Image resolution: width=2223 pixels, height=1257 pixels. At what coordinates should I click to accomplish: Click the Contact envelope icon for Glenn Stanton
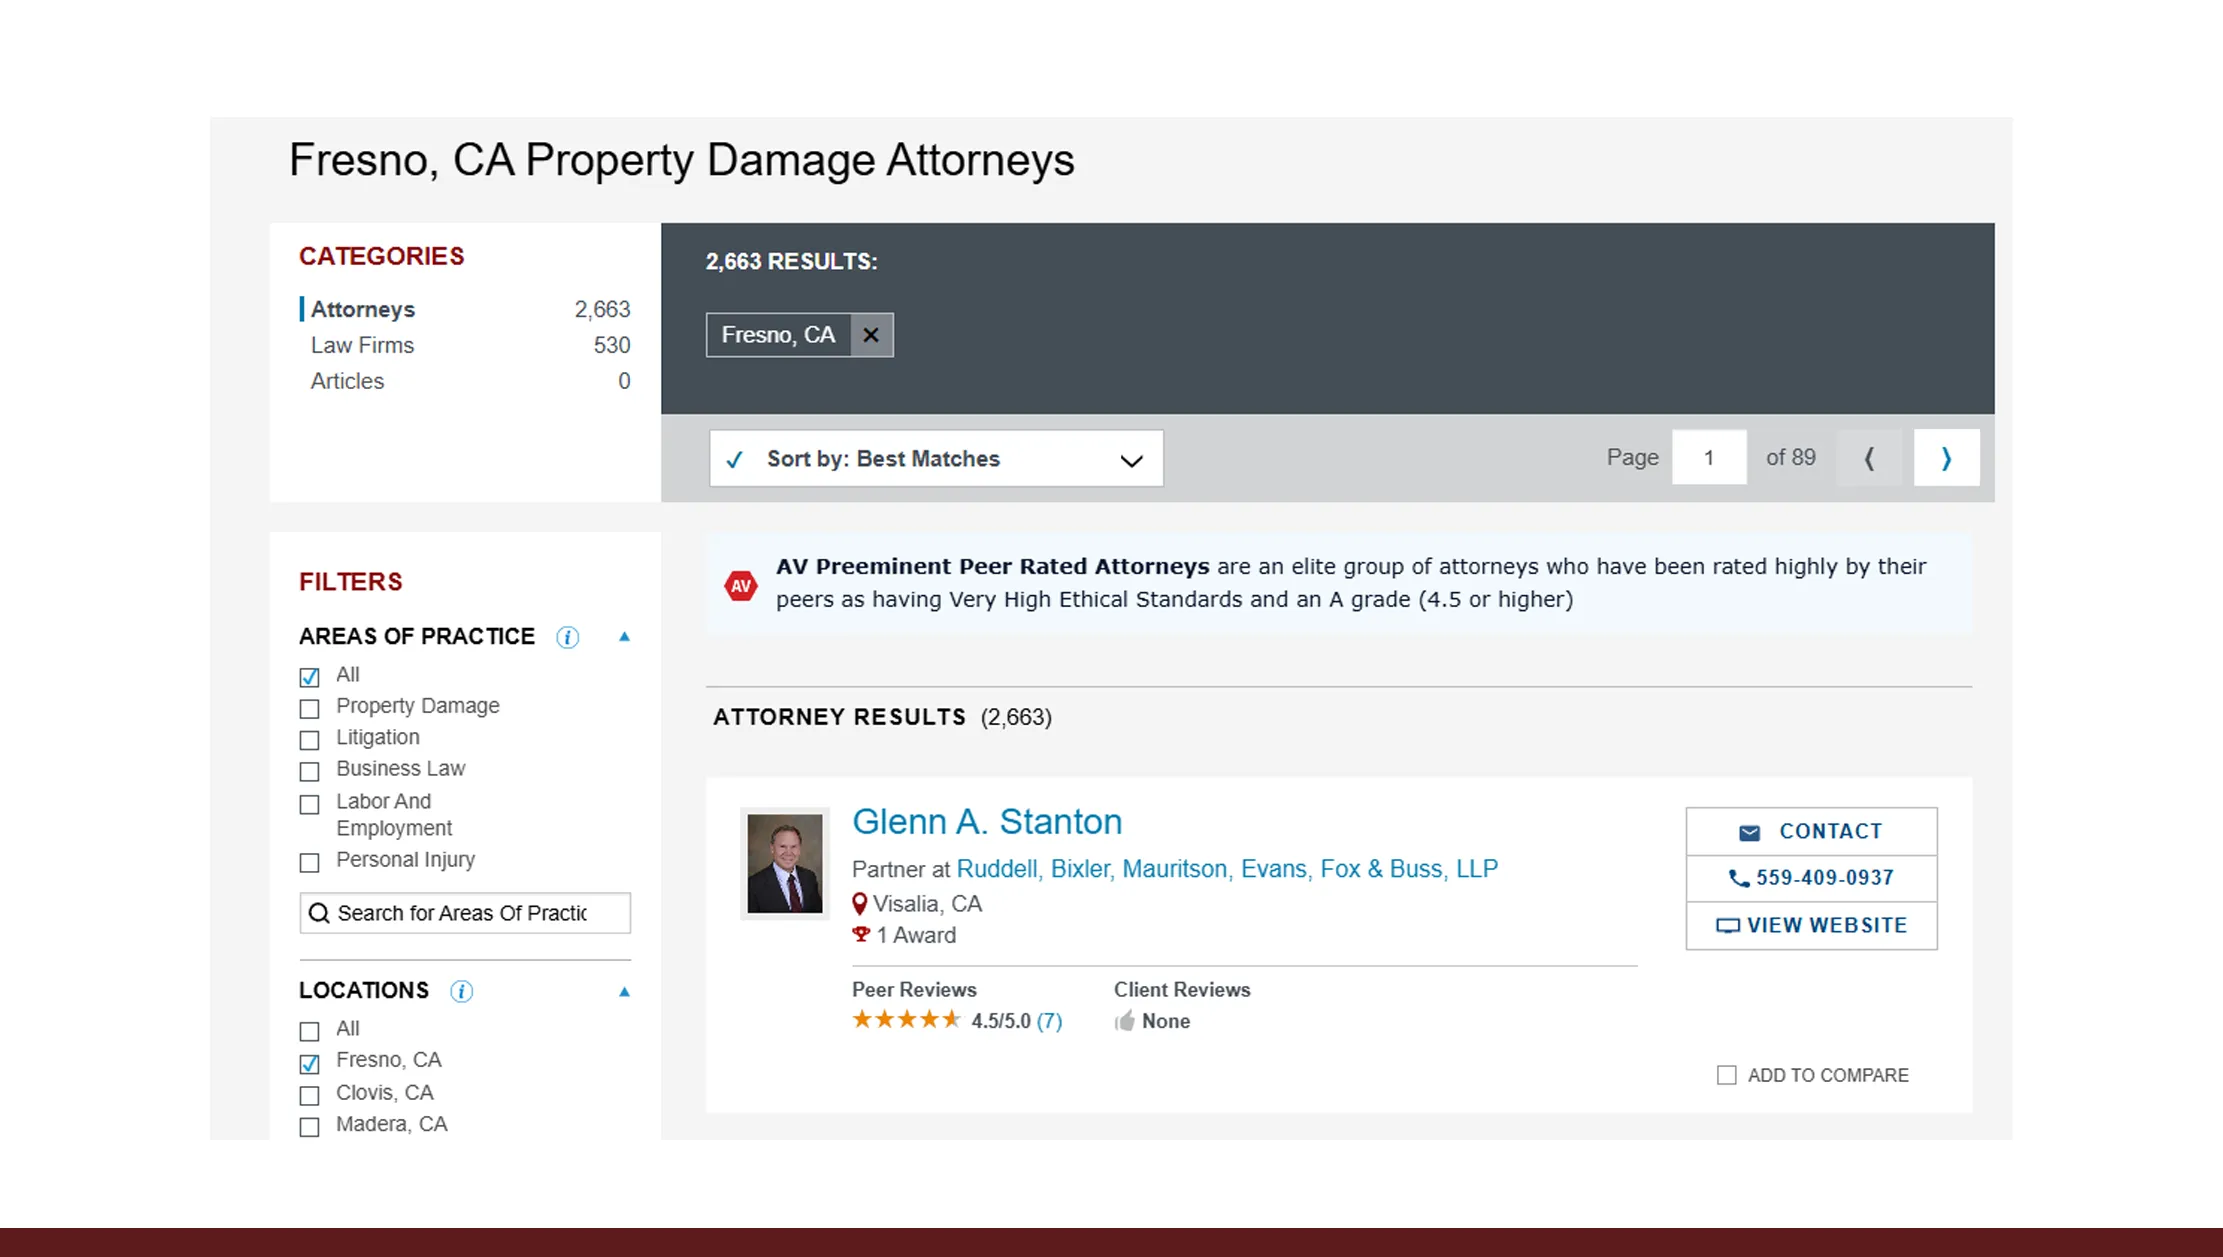(x=1750, y=831)
